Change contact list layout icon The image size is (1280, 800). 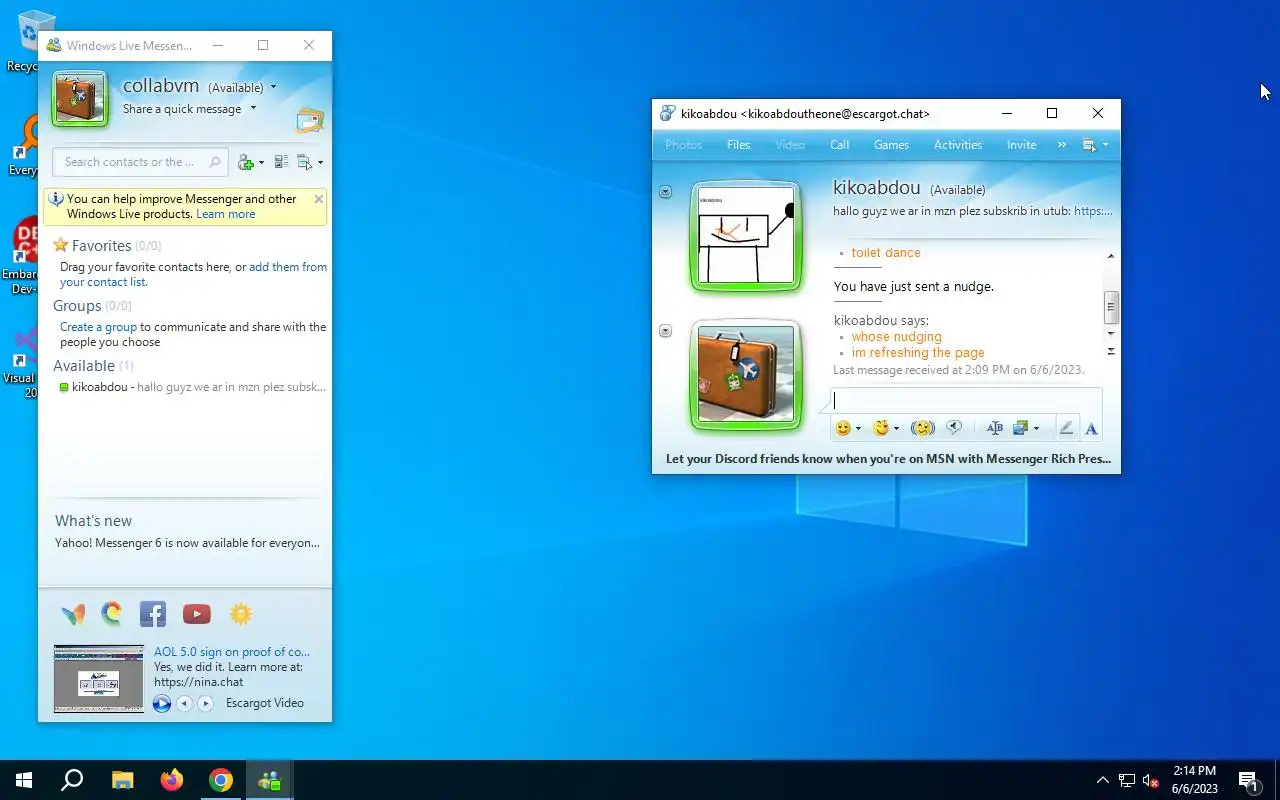(x=281, y=162)
